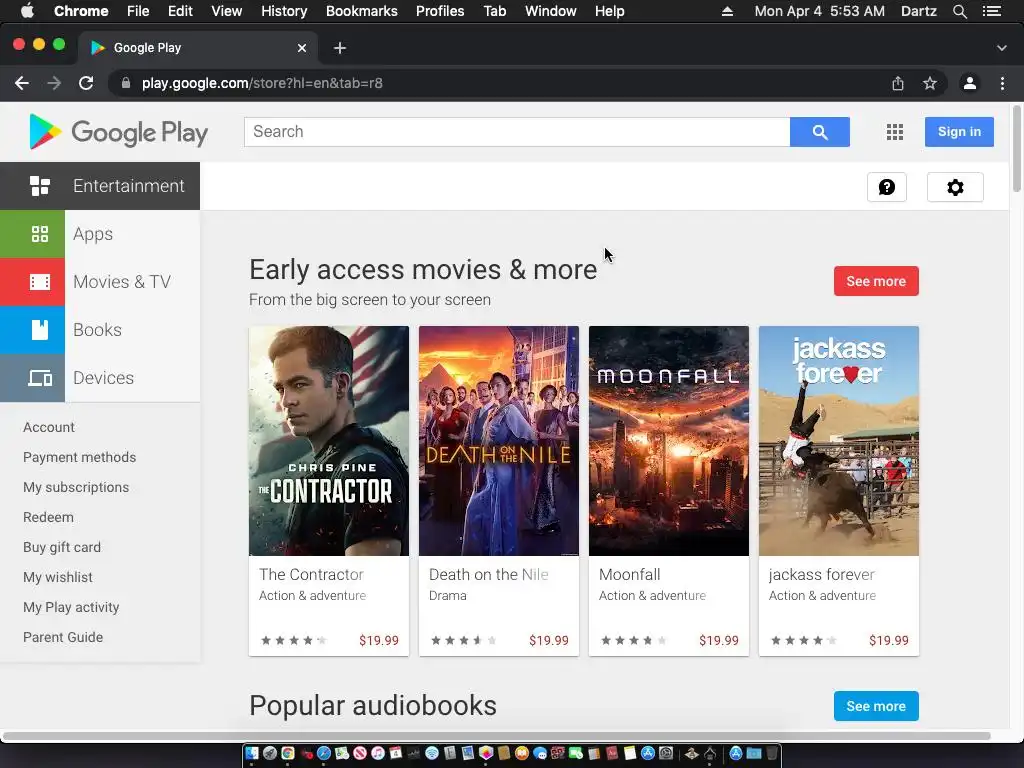Viewport: 1024px width, 768px height.
Task: Open the View menu
Action: pyautogui.click(x=227, y=11)
